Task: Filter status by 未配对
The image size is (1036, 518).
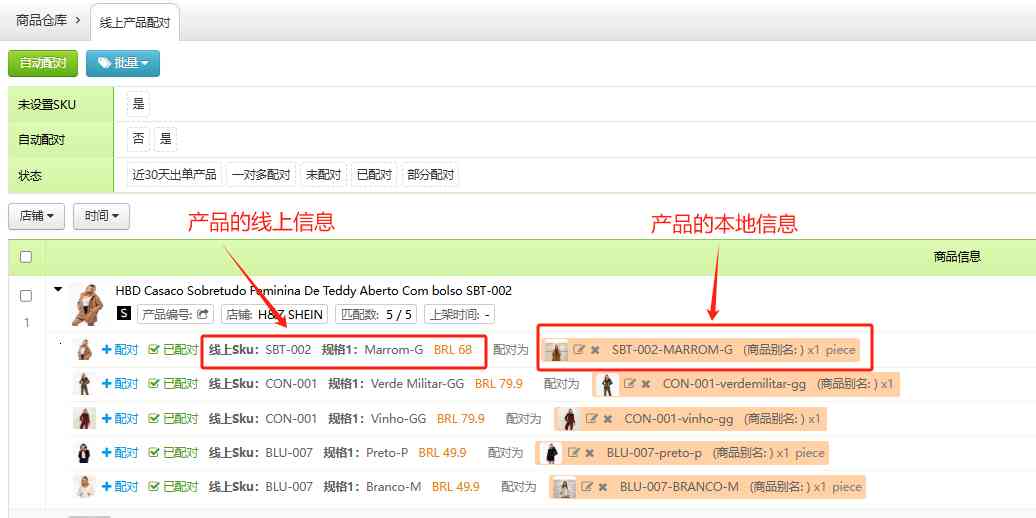Action: [323, 175]
